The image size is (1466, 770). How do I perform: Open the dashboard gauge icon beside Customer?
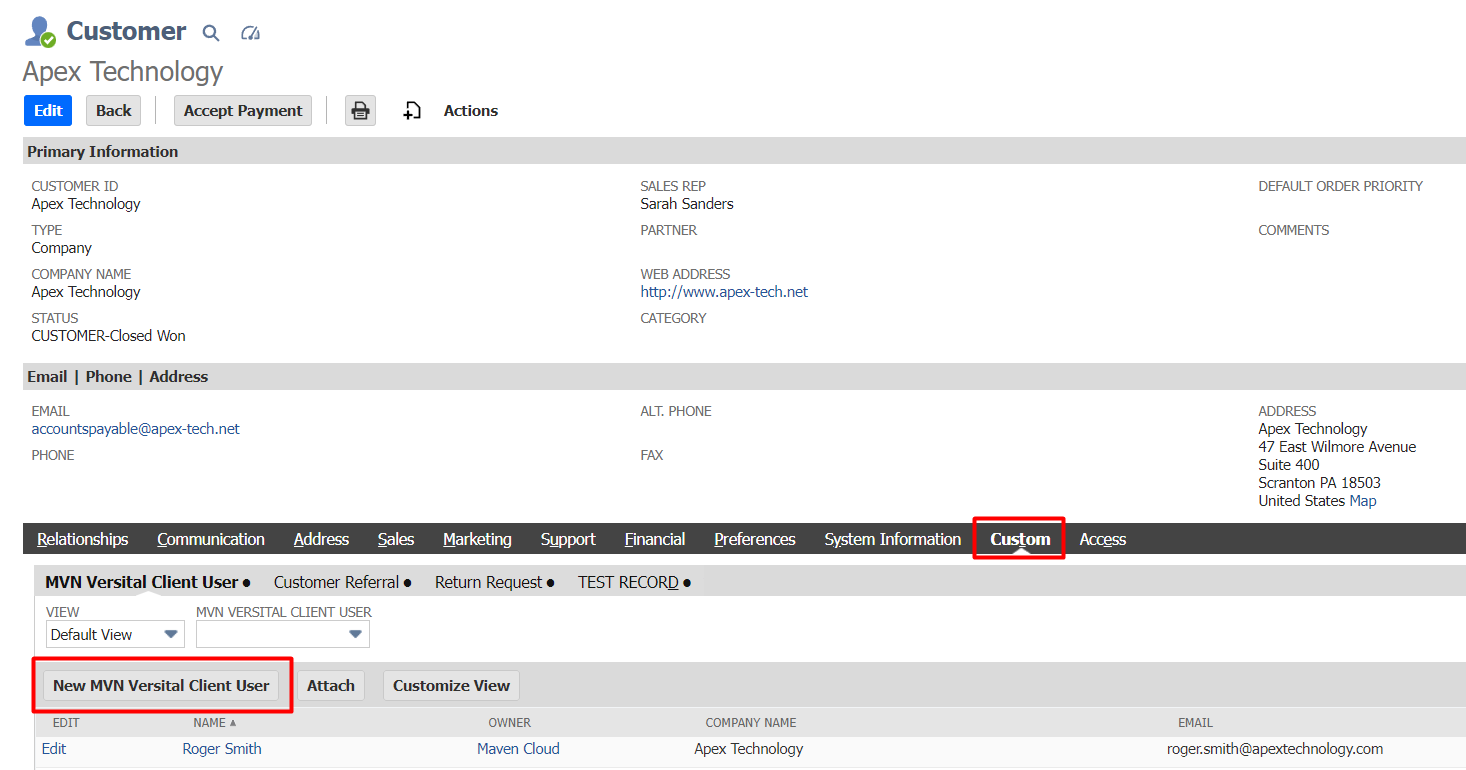point(251,33)
